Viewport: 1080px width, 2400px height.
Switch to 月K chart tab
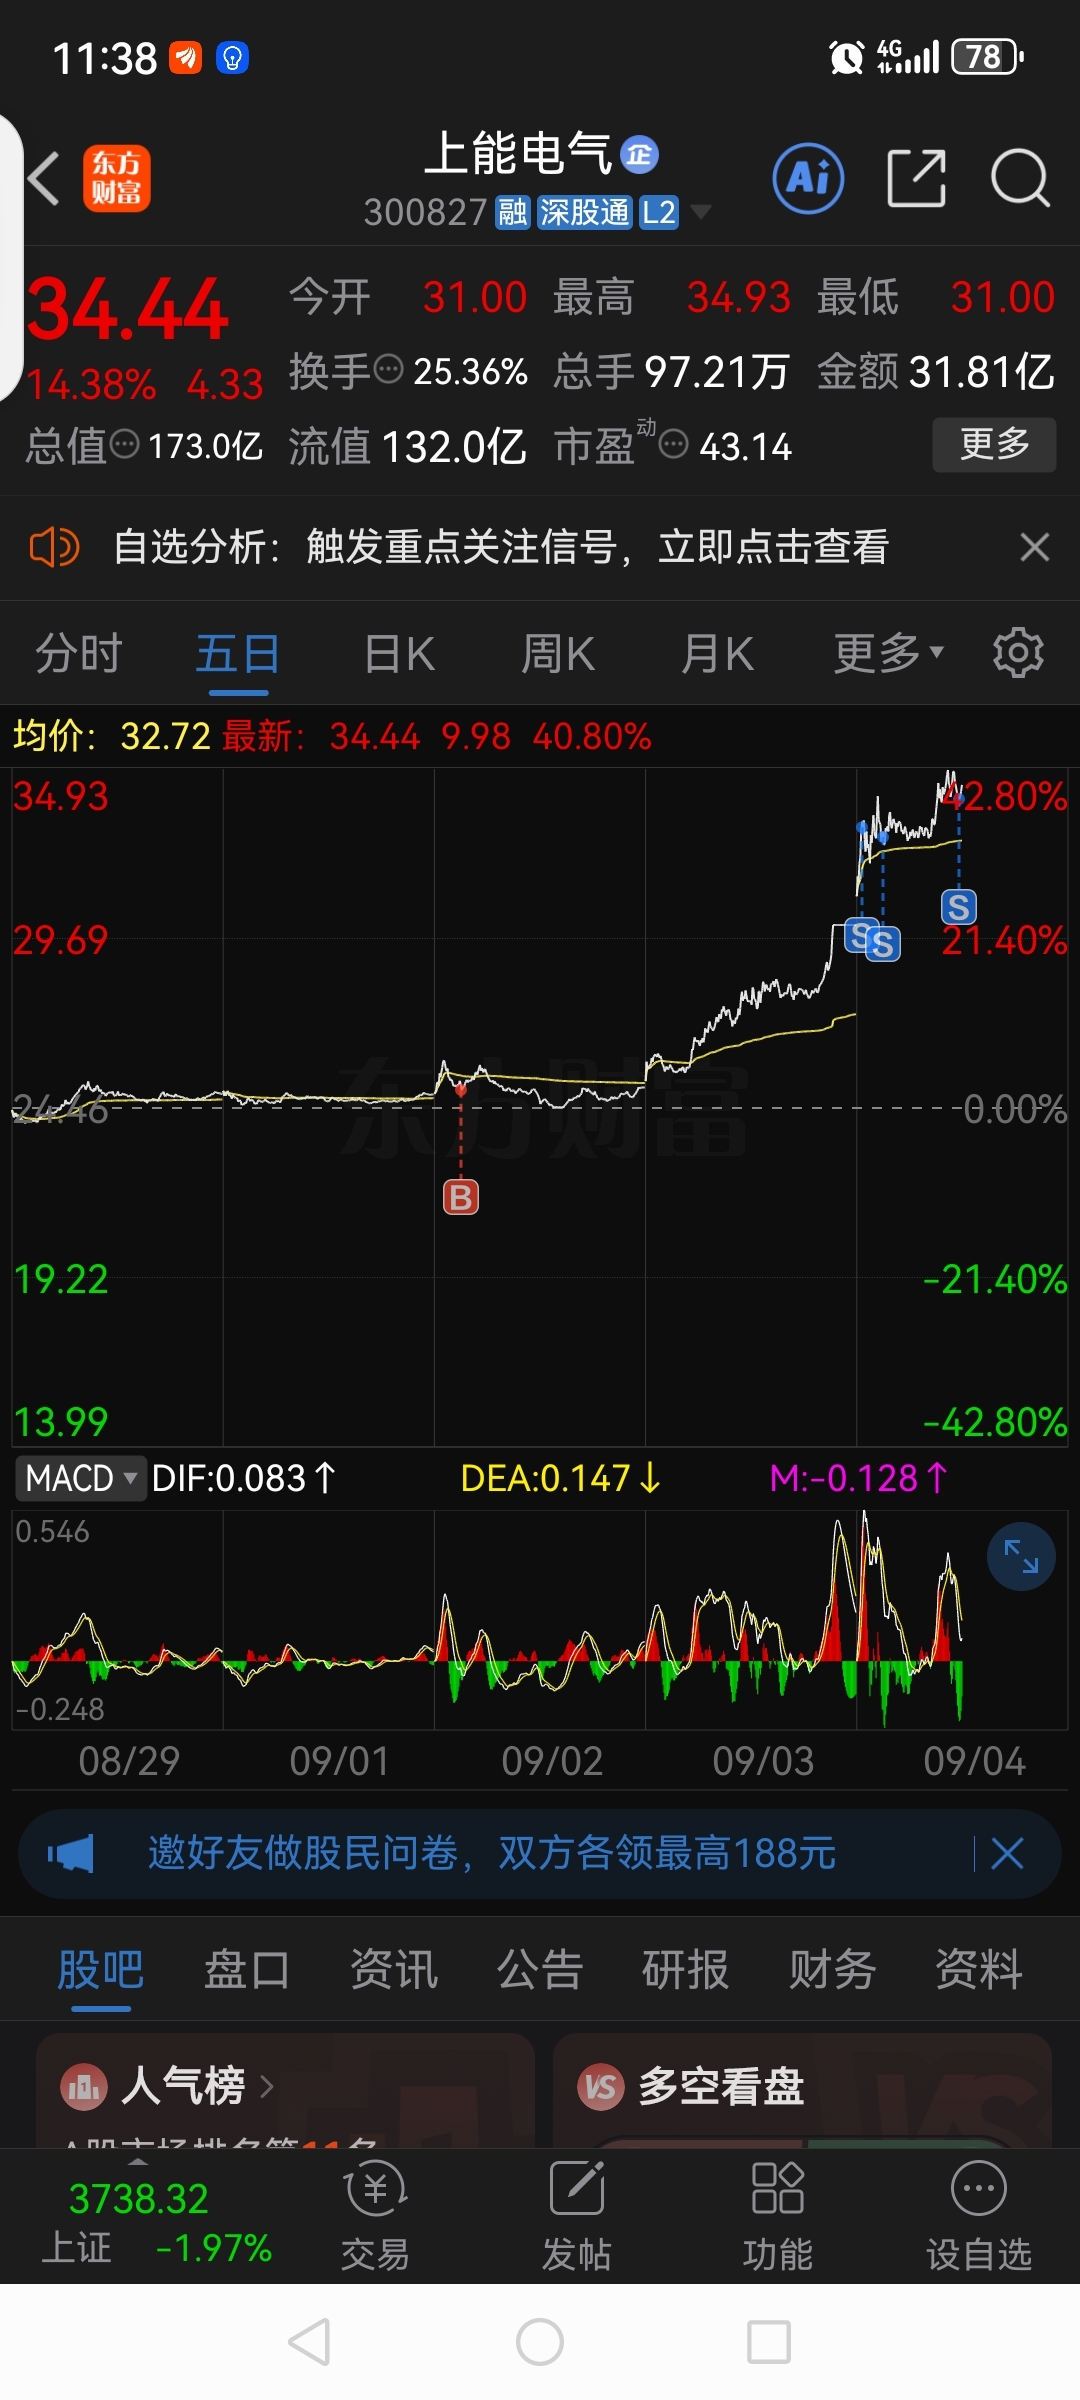point(717,654)
